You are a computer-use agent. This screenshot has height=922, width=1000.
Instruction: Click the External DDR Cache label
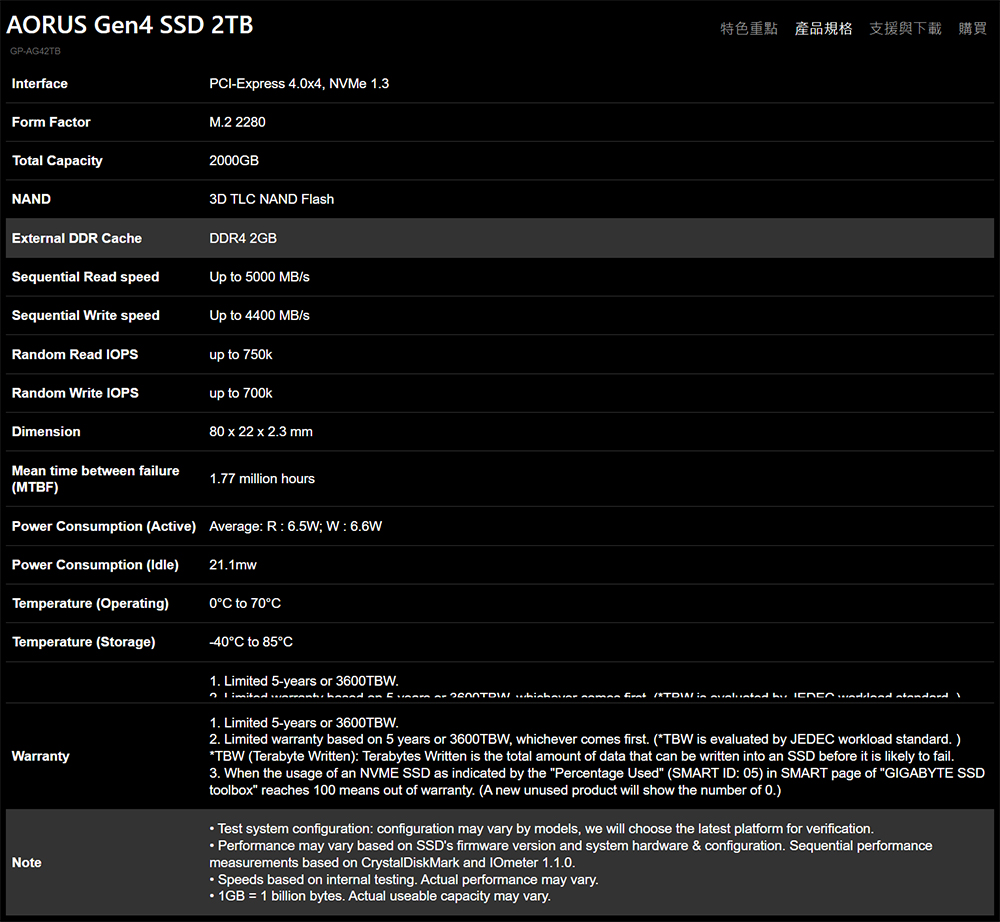pos(77,238)
